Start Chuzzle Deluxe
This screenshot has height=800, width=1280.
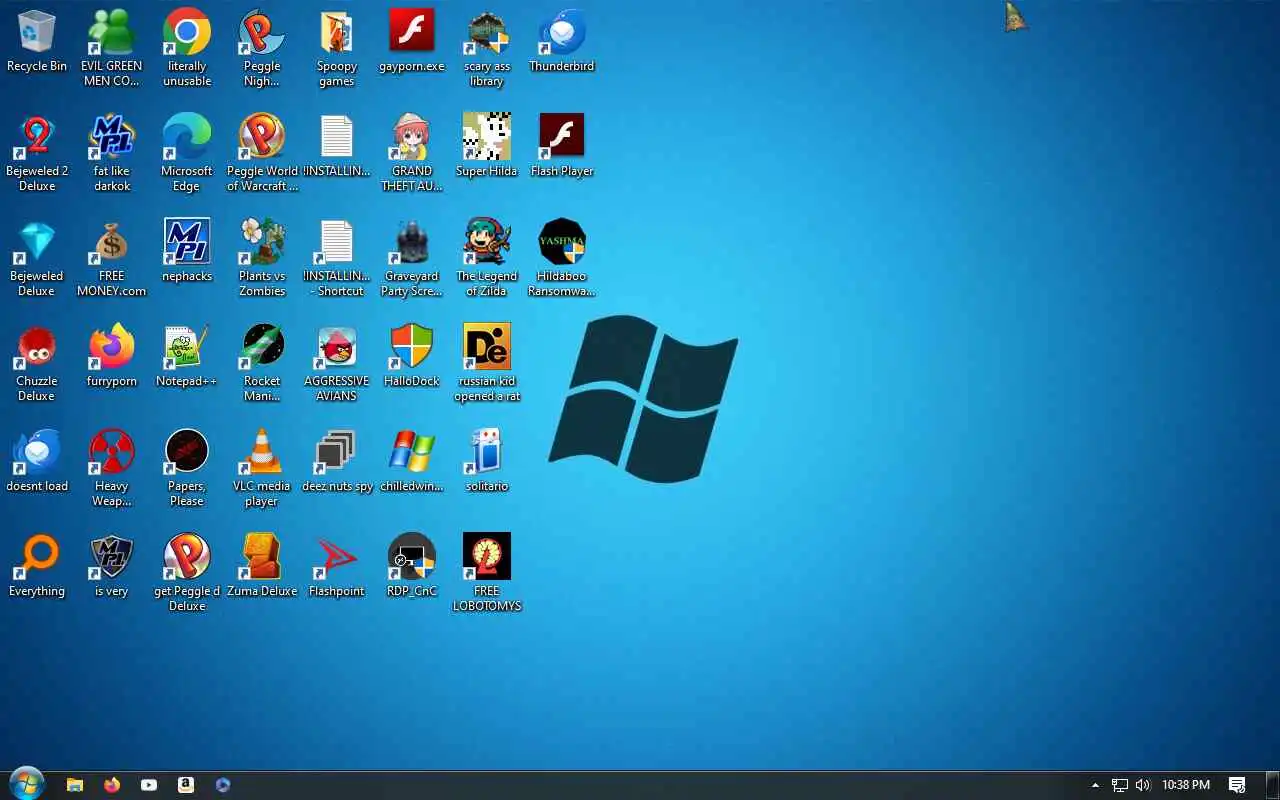click(x=37, y=364)
